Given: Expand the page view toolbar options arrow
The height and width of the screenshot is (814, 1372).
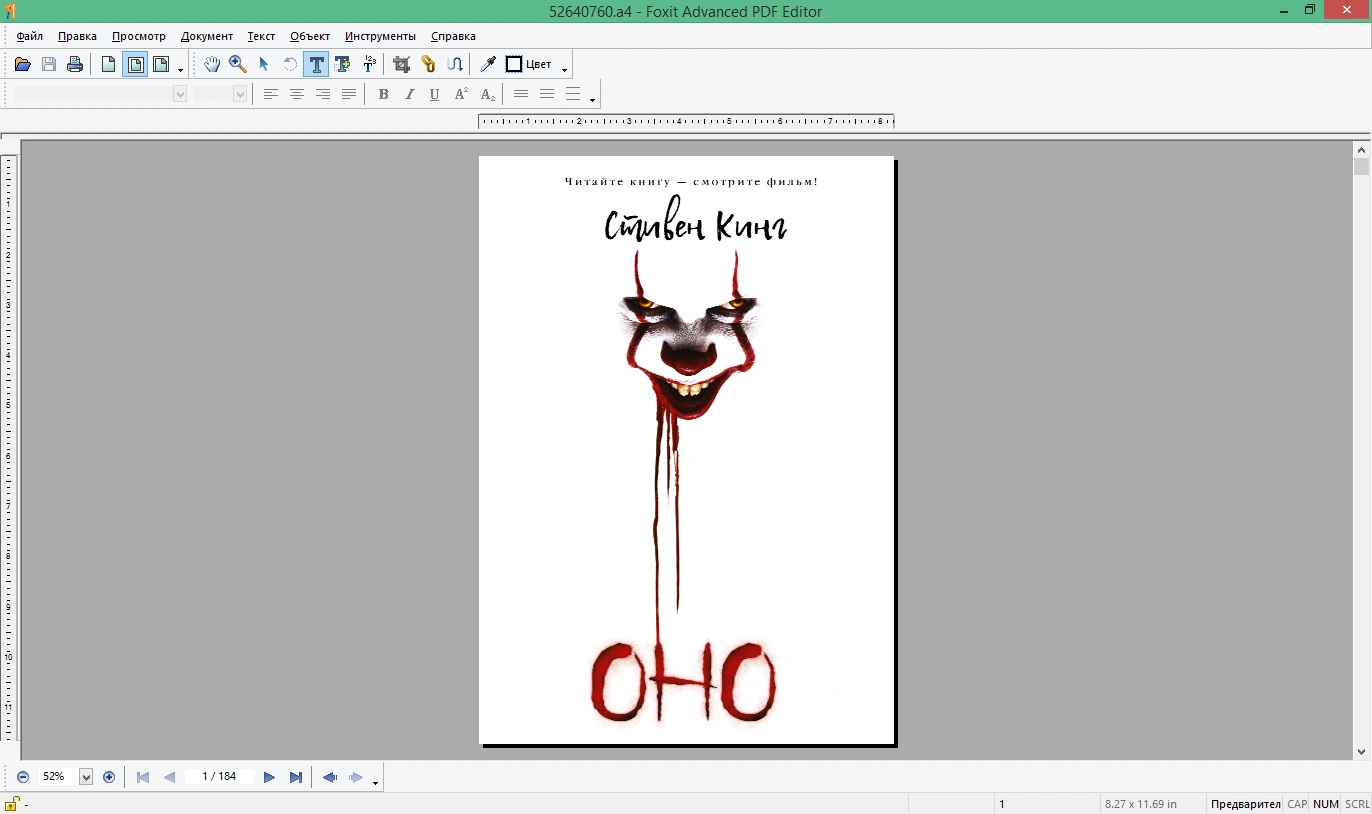Looking at the screenshot, I should click(x=181, y=70).
